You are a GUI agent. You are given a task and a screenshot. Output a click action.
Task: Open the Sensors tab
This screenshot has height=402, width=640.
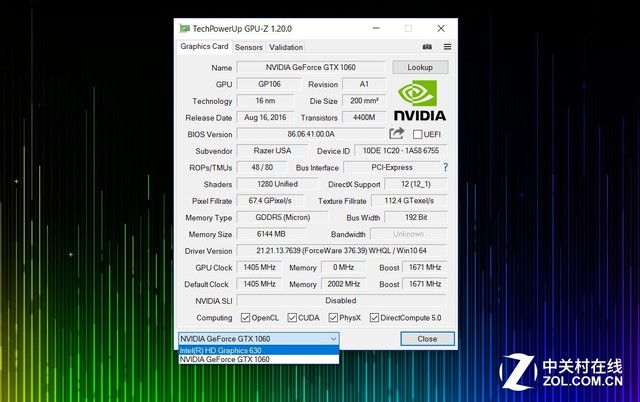pyautogui.click(x=249, y=47)
